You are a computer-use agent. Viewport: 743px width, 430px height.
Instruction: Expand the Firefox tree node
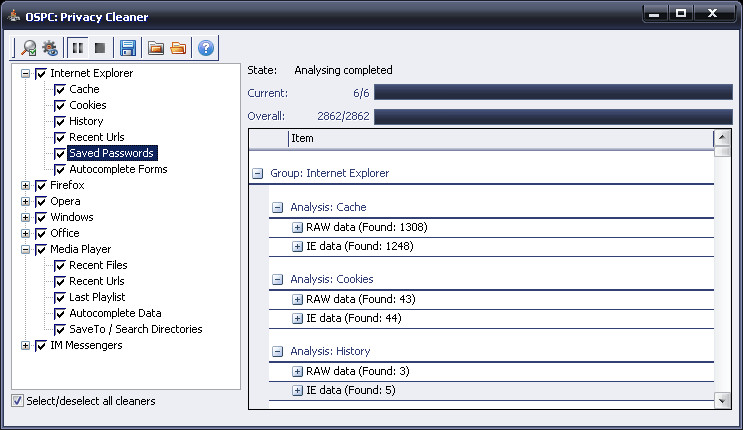pos(26,185)
